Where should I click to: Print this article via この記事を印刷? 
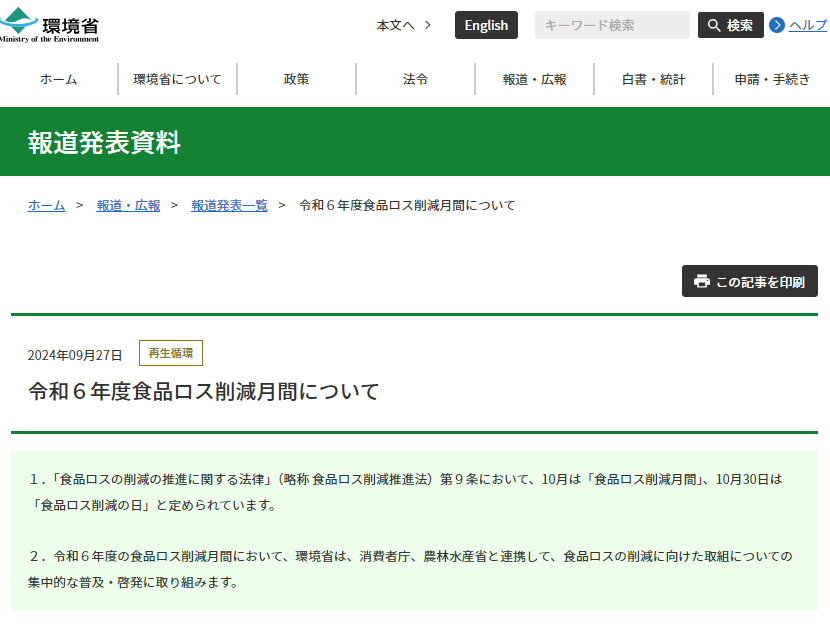pos(750,281)
